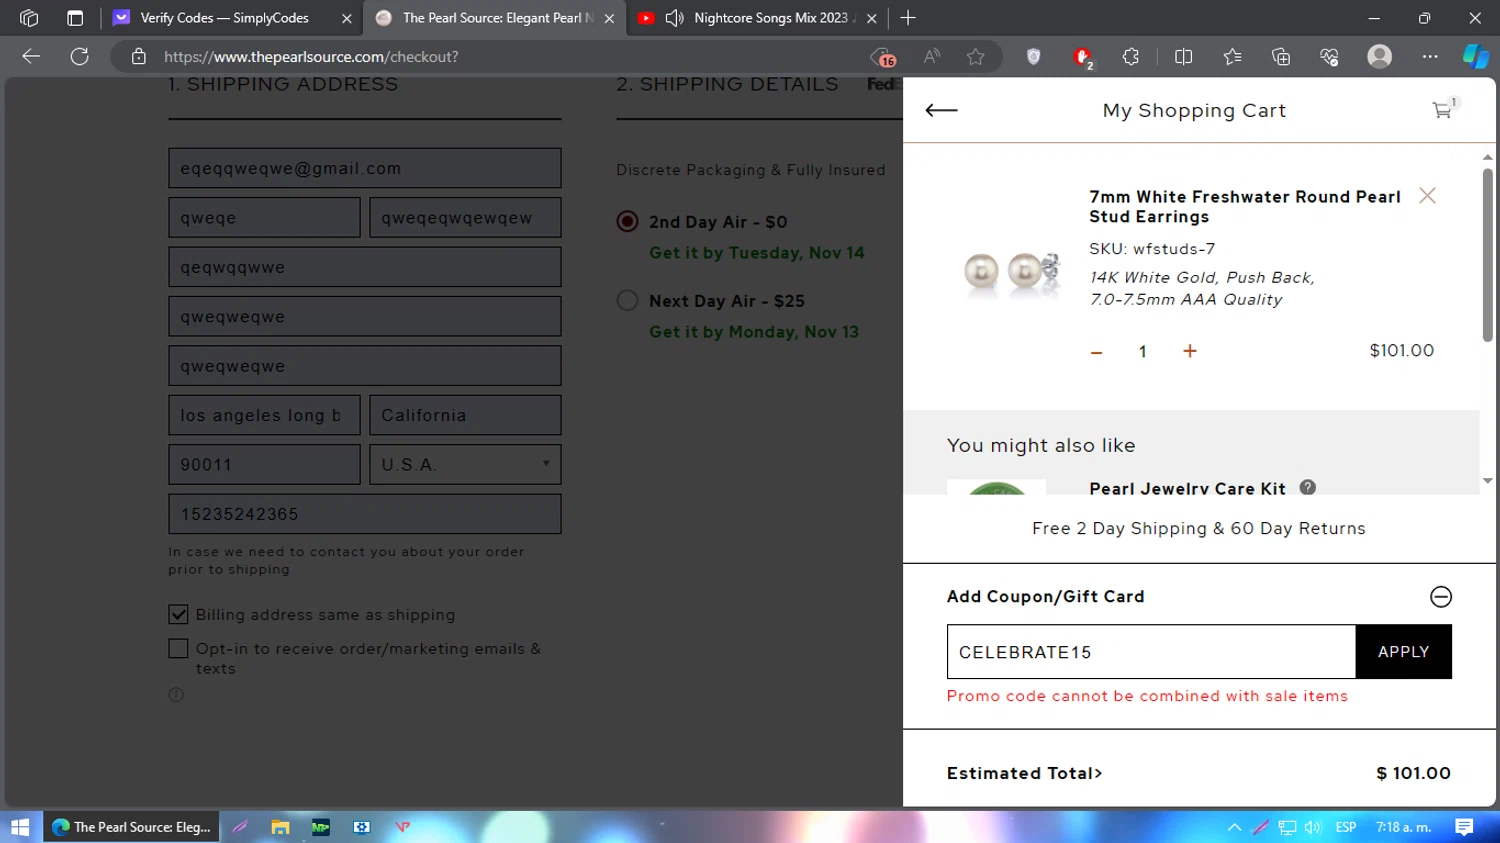Close the Verify Codes tab
This screenshot has width=1500, height=843.
pos(346,18)
